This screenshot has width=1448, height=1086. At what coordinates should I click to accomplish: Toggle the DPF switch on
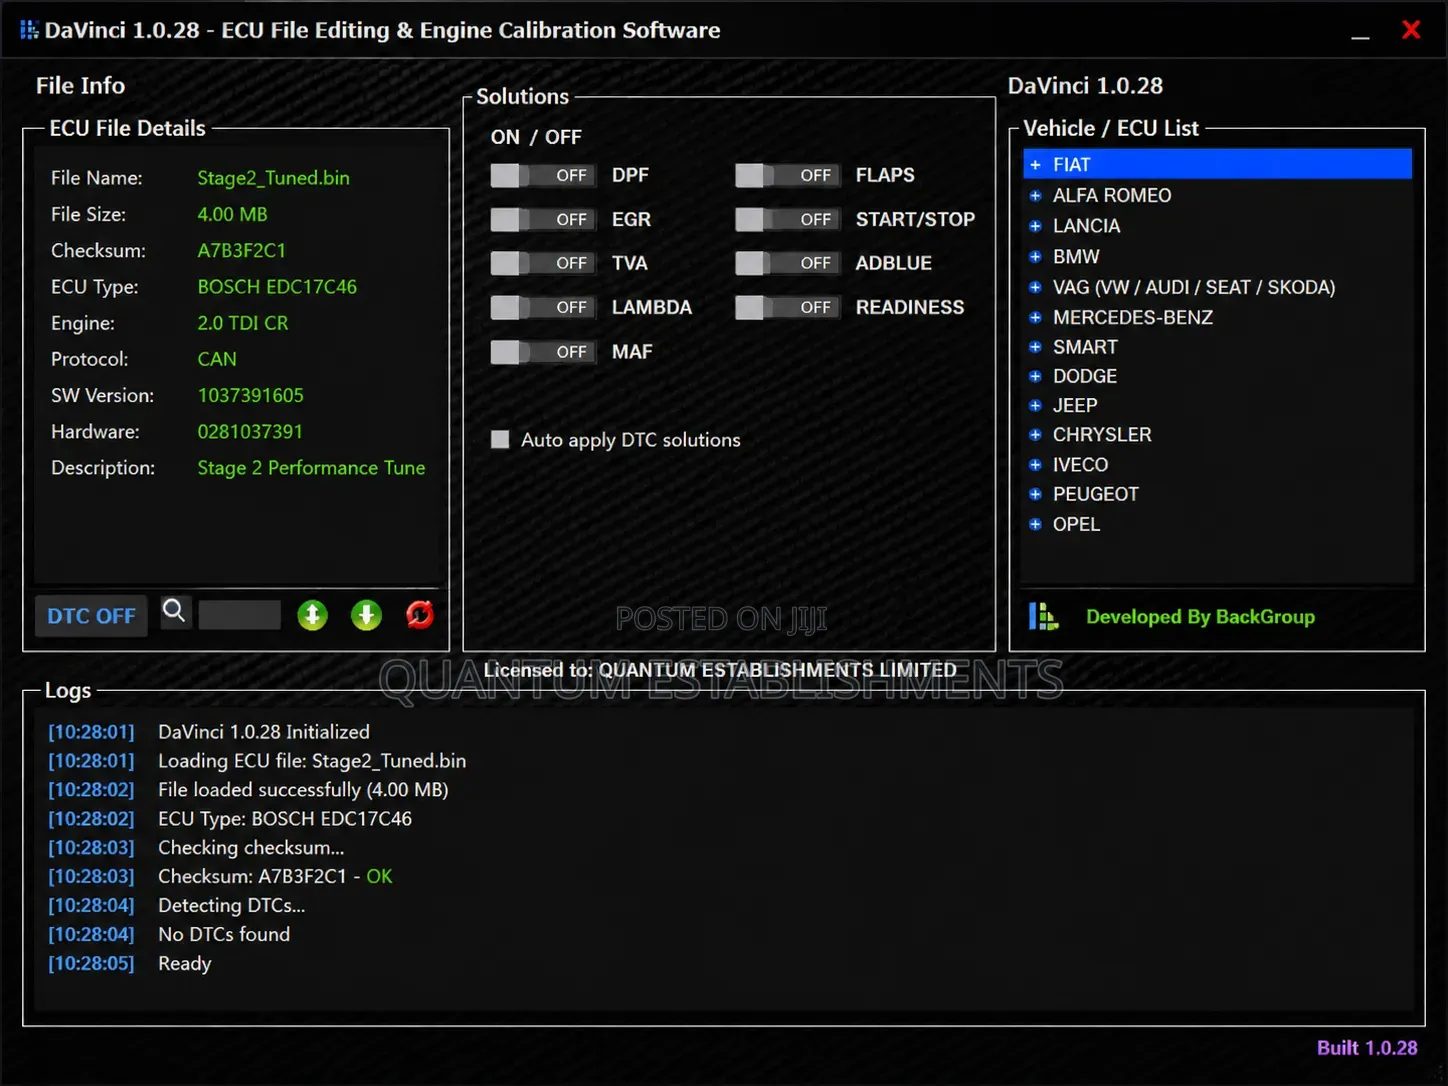543,176
